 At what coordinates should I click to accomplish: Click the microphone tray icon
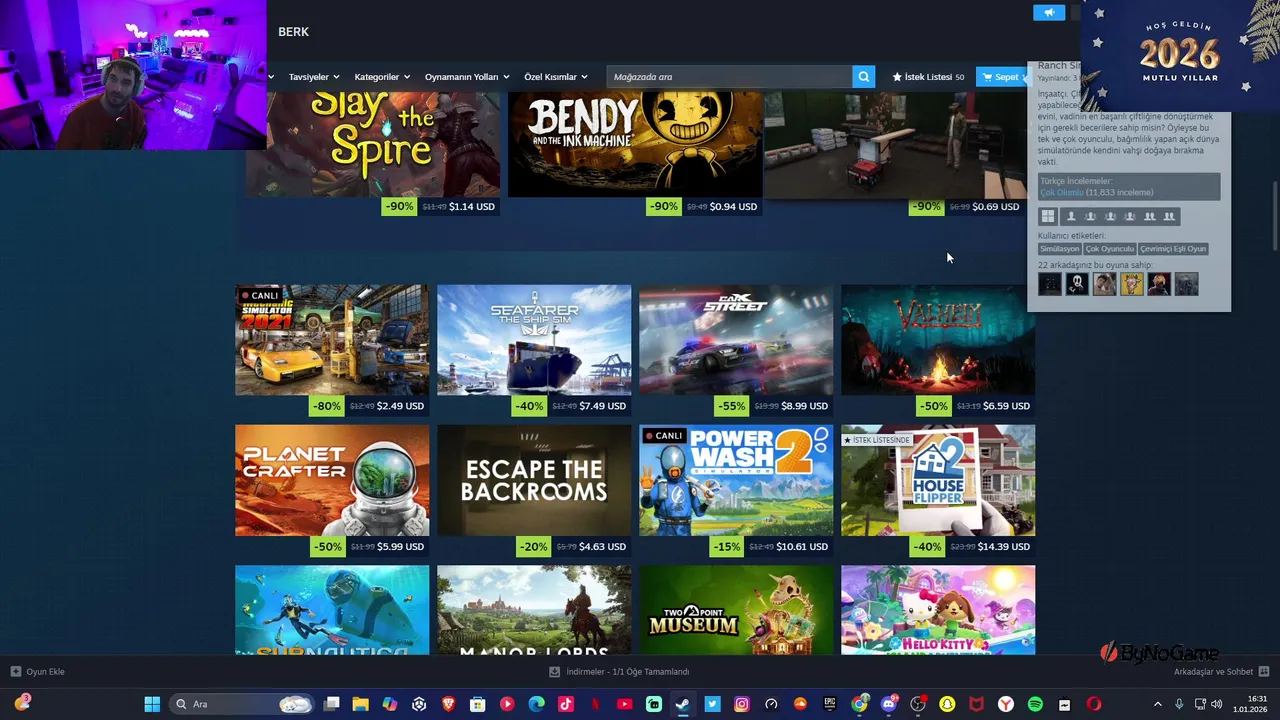pyautogui.click(x=1180, y=704)
